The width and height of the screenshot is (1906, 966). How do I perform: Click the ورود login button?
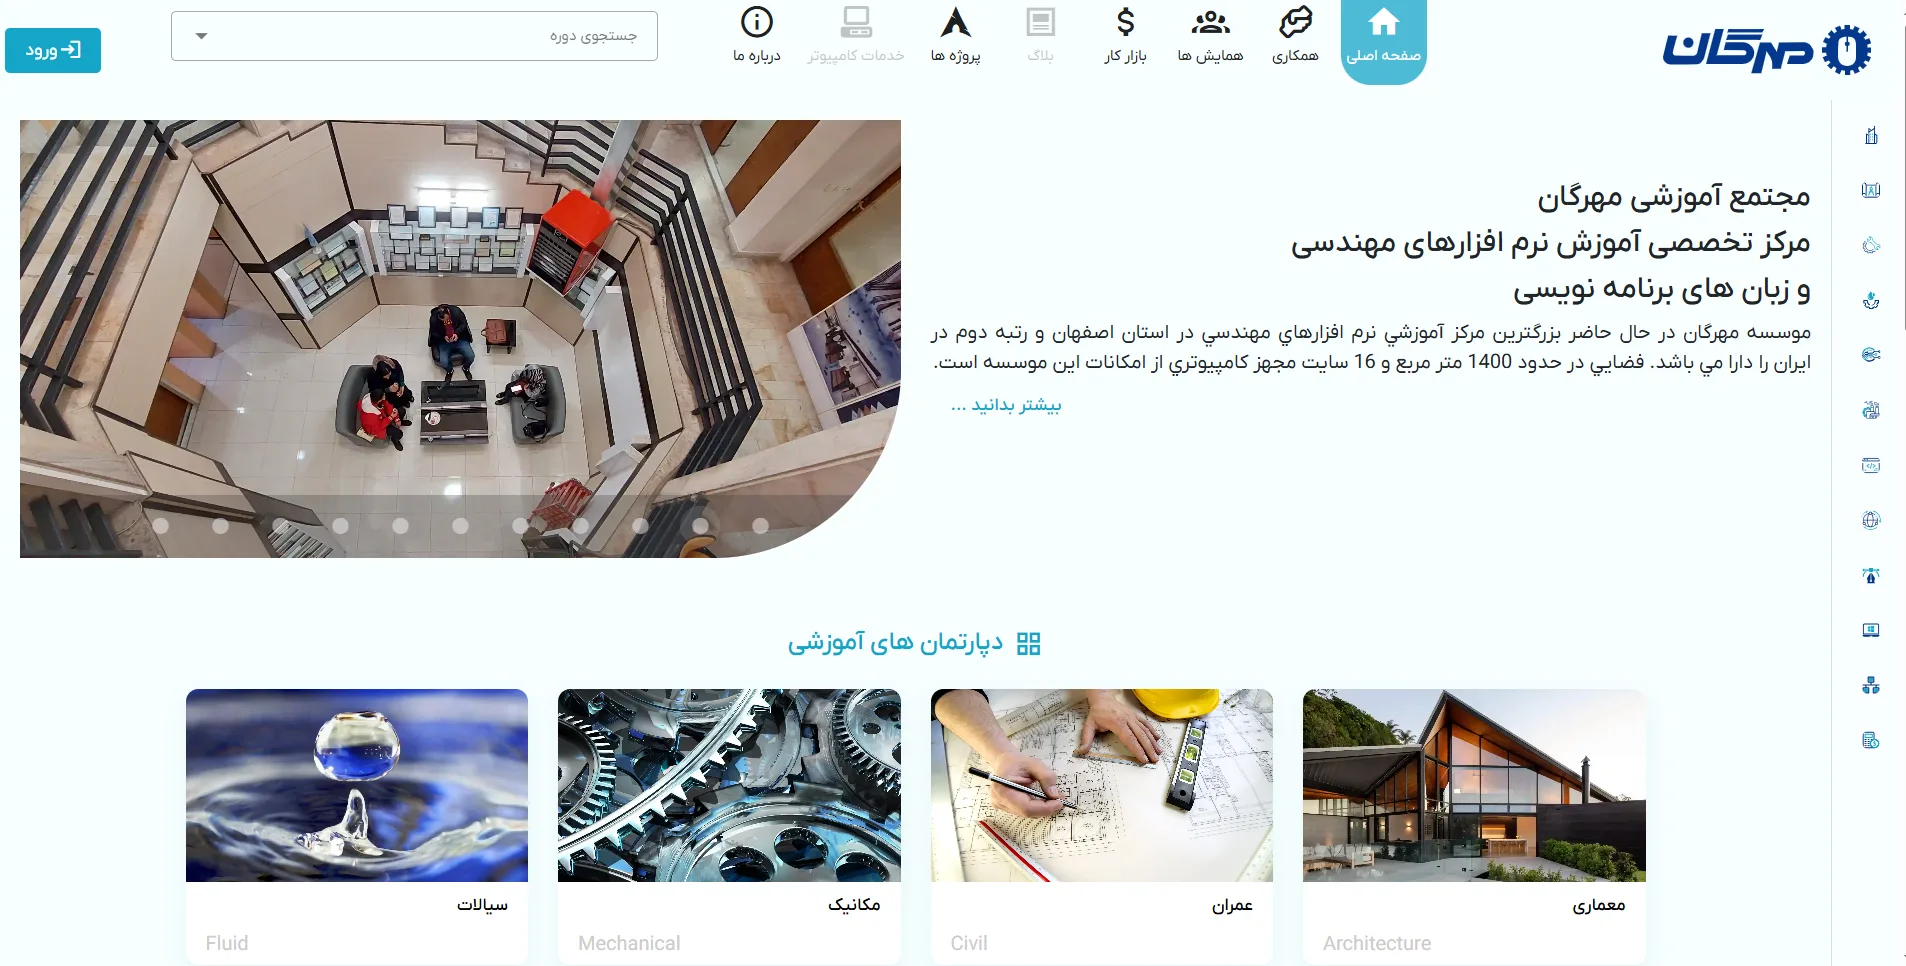point(53,50)
